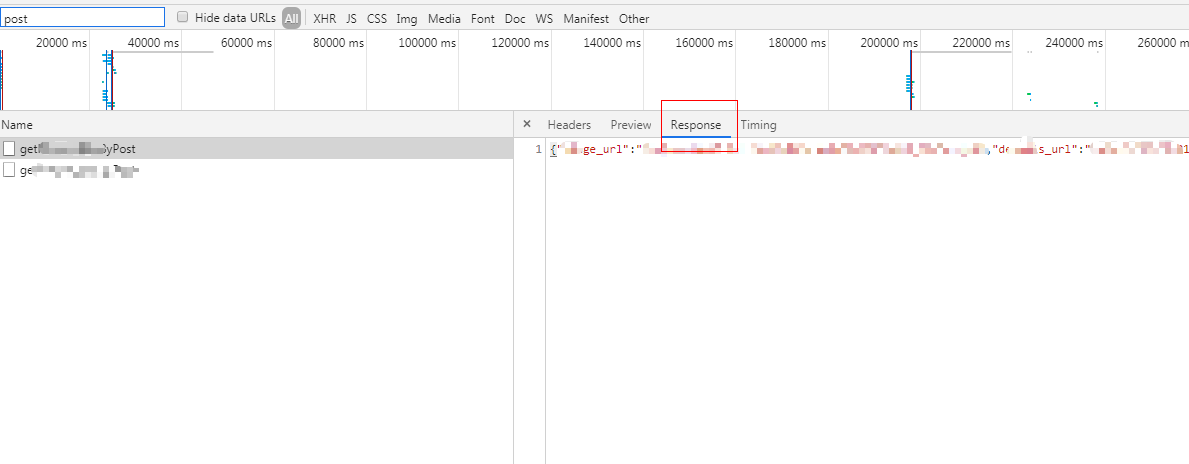Filter requests by Doc type
This screenshot has width=1189, height=464.
(515, 18)
